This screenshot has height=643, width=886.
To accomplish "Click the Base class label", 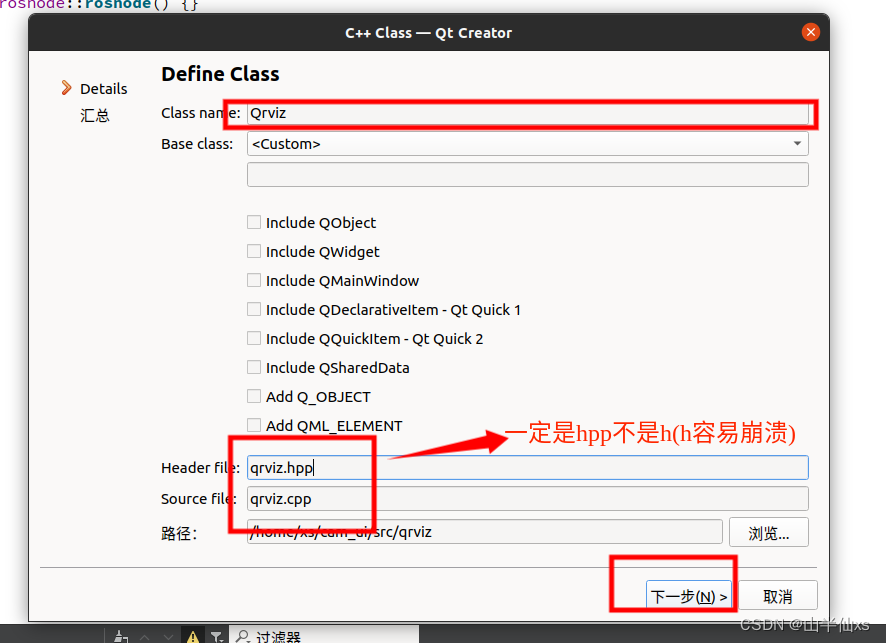I will click(197, 144).
